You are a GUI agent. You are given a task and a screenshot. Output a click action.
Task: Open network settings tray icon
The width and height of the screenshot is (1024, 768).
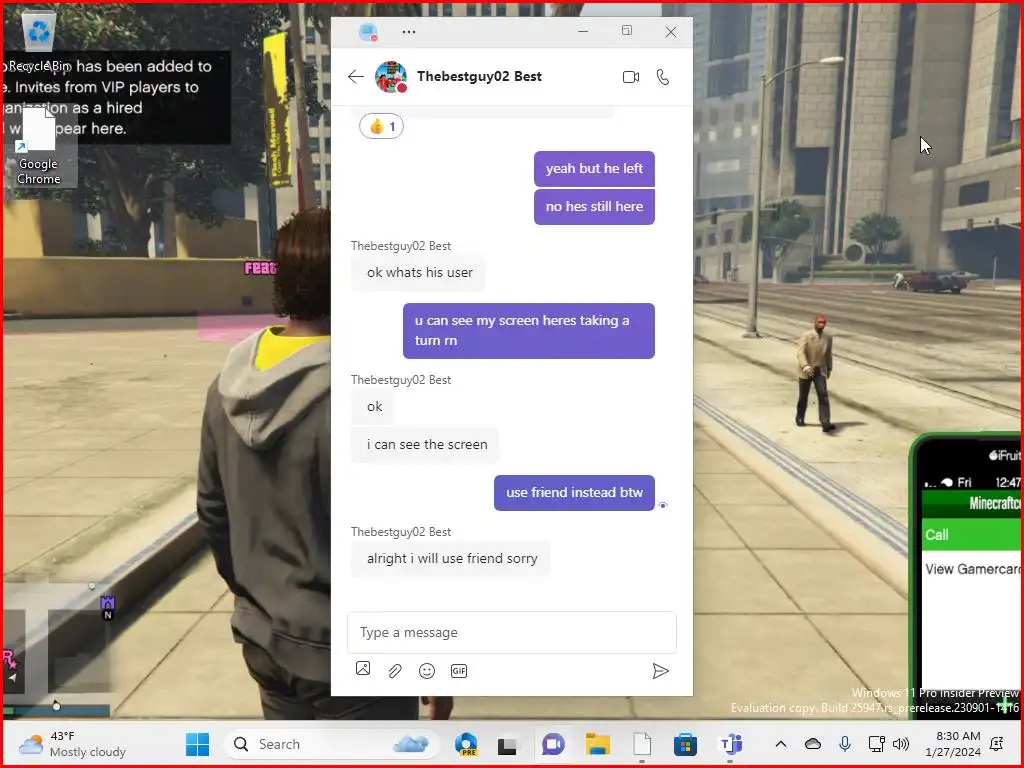coord(876,744)
